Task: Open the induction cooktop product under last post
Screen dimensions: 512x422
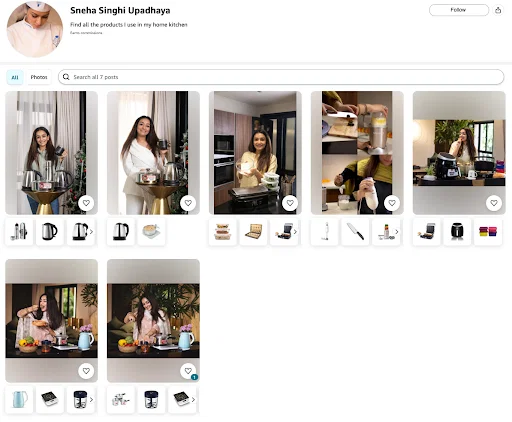Action: pos(182,399)
